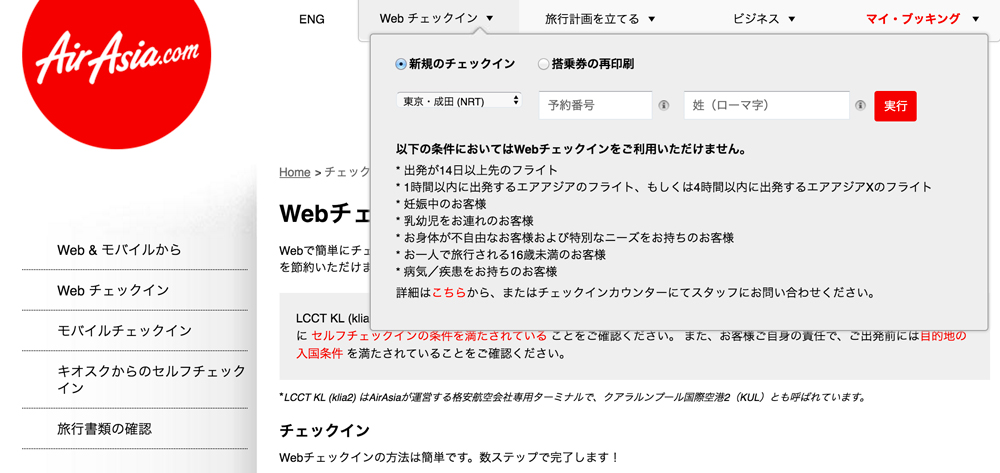Select the 搭乗券の再印刷 radio button
Screen dimensions: 1000x473
[543, 64]
